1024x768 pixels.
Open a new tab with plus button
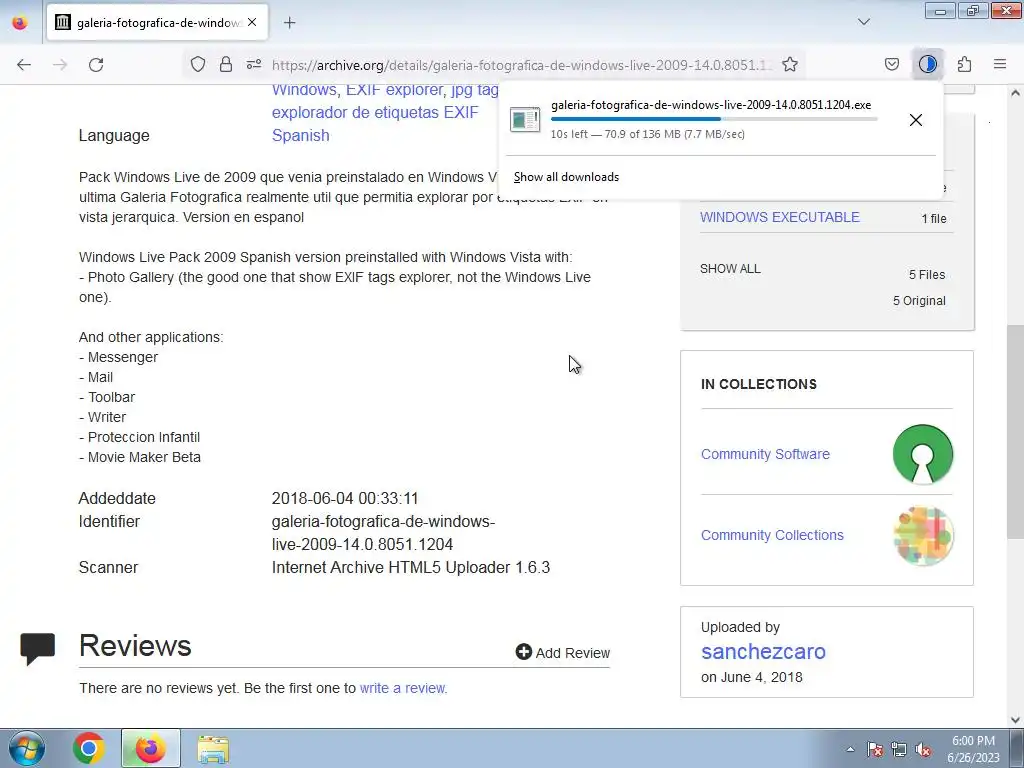289,23
